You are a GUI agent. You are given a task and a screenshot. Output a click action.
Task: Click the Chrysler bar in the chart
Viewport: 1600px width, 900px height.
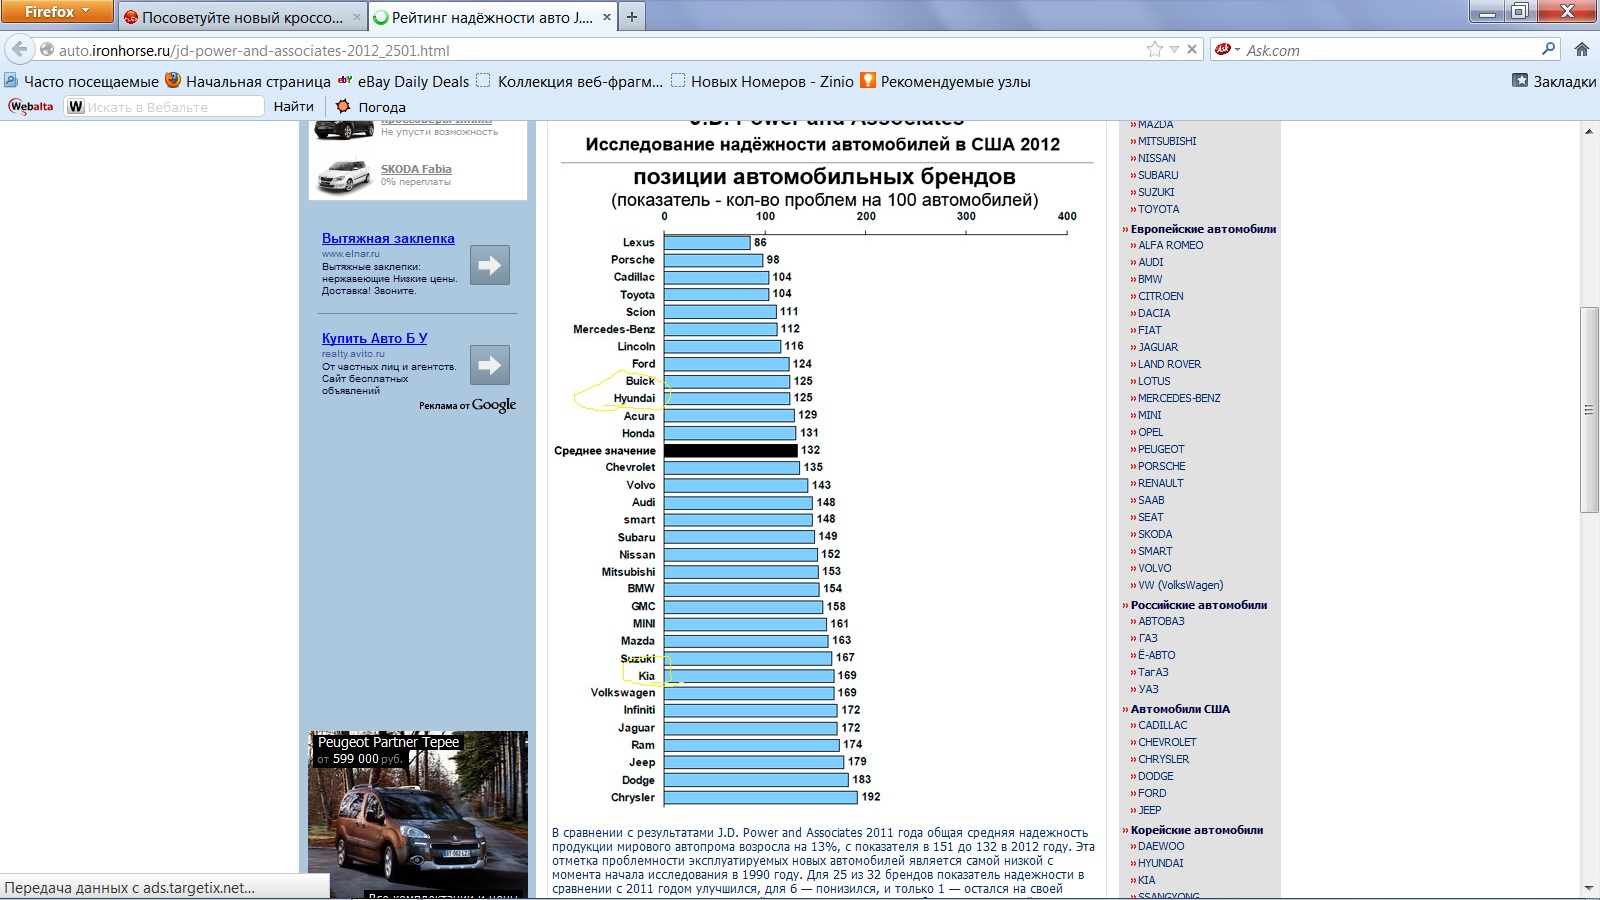click(761, 798)
